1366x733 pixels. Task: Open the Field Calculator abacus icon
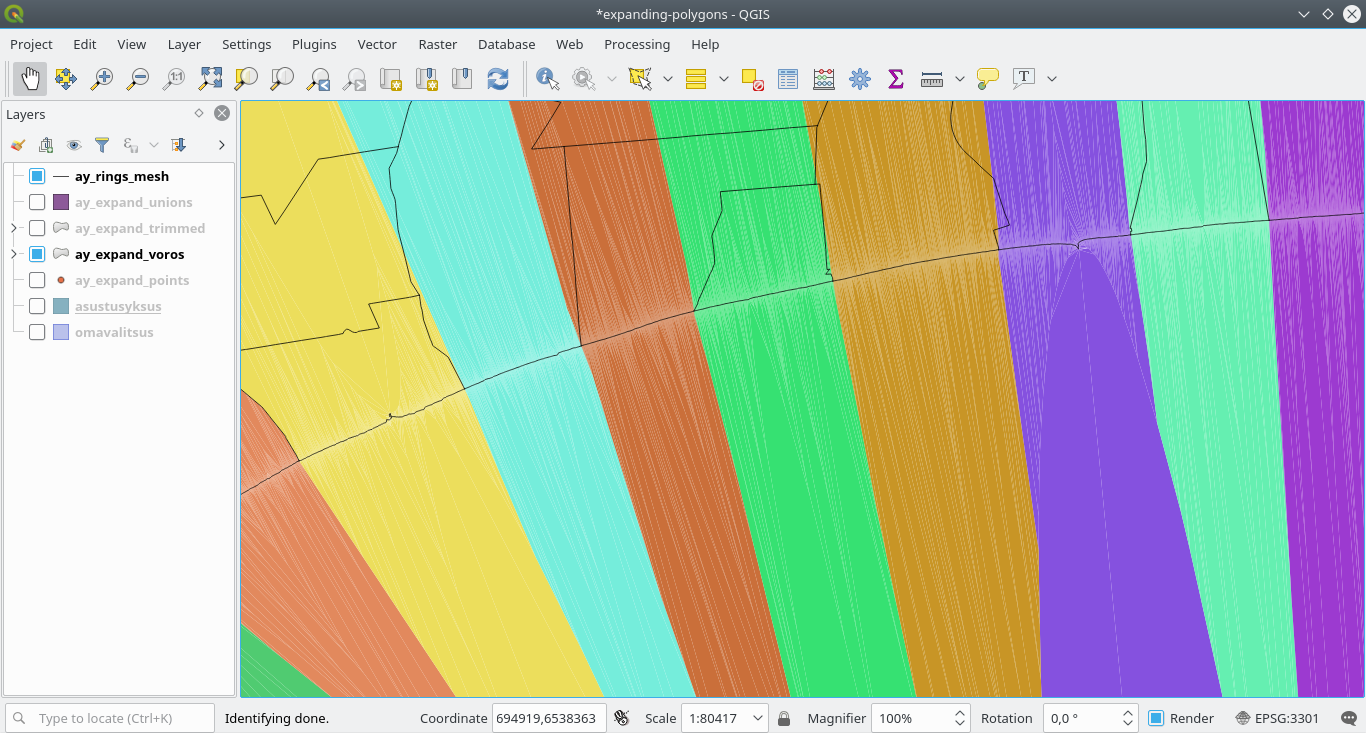[x=824, y=78]
